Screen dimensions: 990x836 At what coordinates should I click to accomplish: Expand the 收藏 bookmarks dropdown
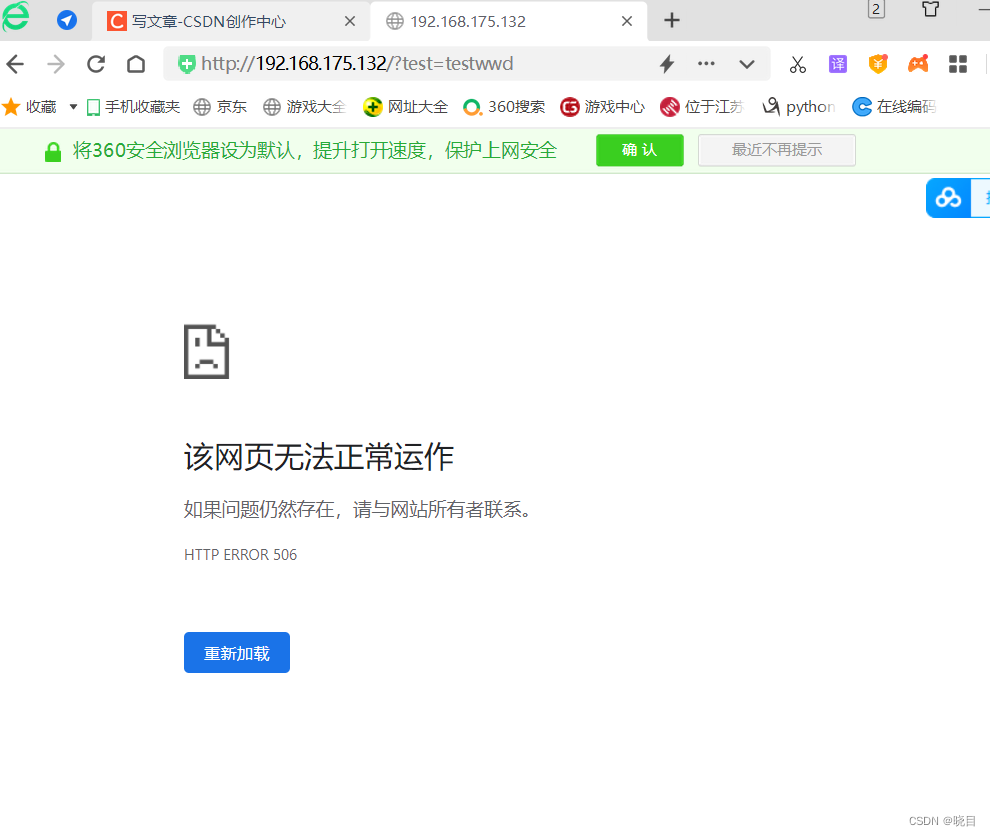pos(71,106)
